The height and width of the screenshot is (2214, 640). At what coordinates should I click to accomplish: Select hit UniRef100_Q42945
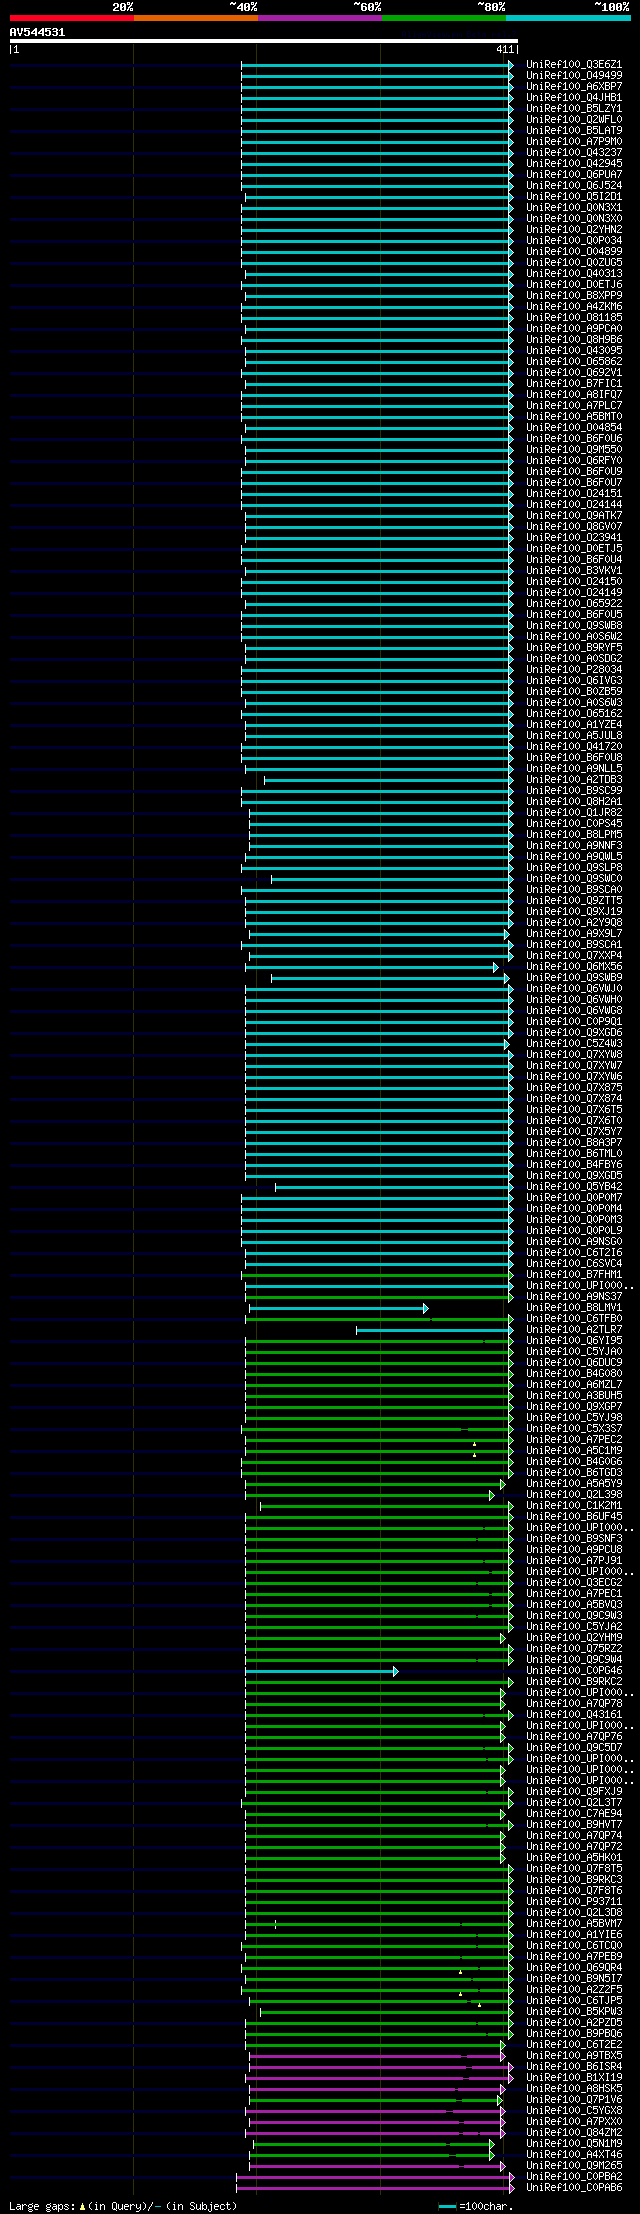(574, 164)
